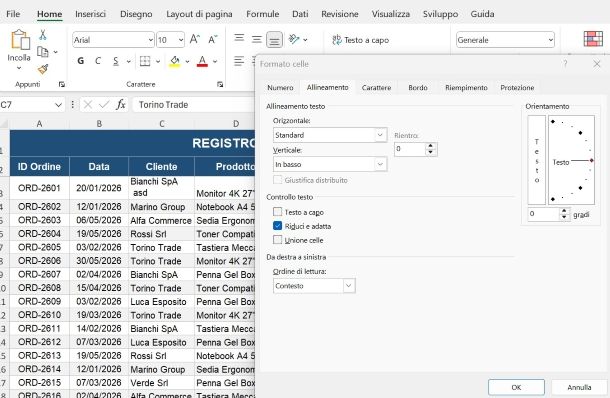Open the Formule ribbon tab
Screen dimensions: 610x398
pyautogui.click(x=263, y=14)
